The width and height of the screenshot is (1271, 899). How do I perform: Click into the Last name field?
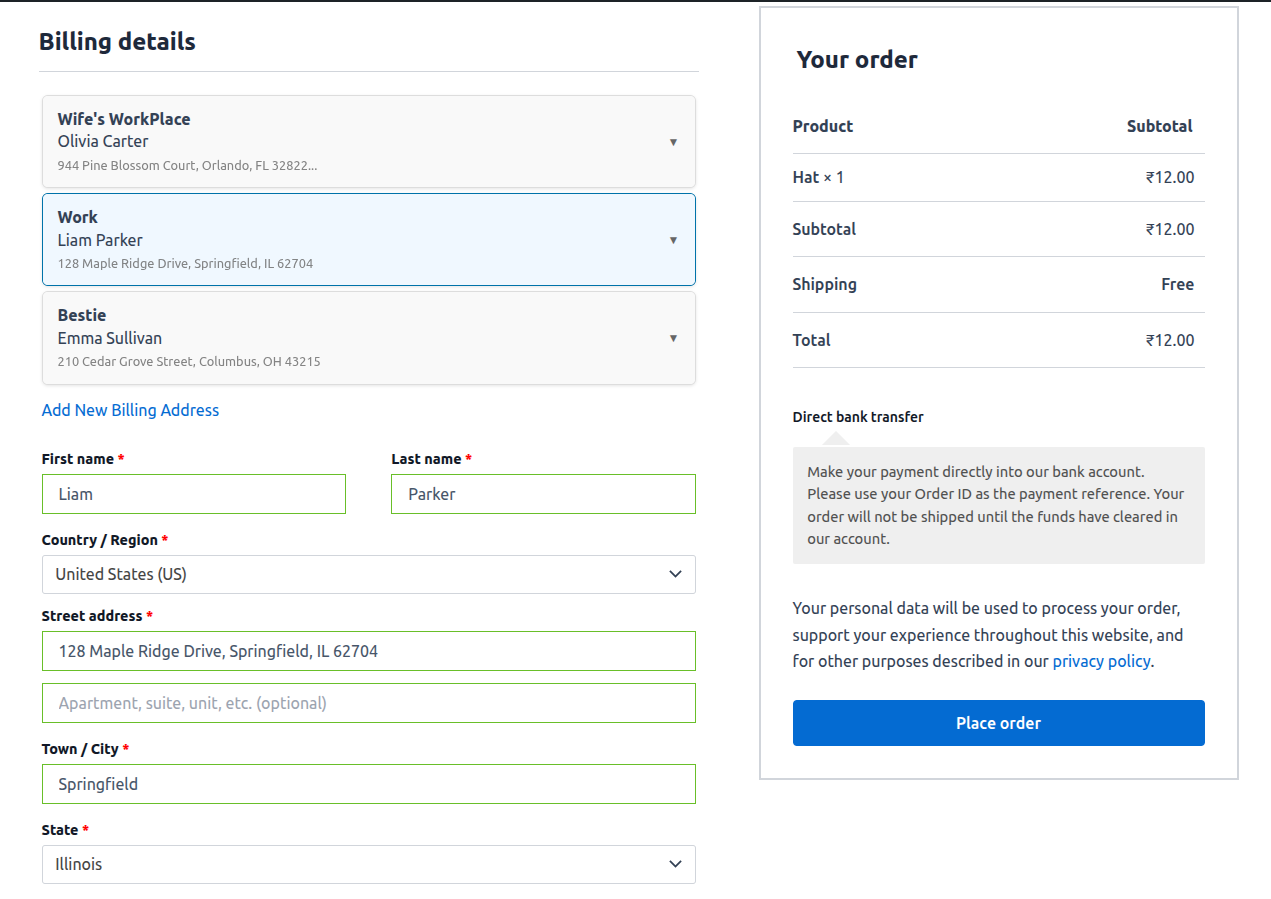[543, 494]
